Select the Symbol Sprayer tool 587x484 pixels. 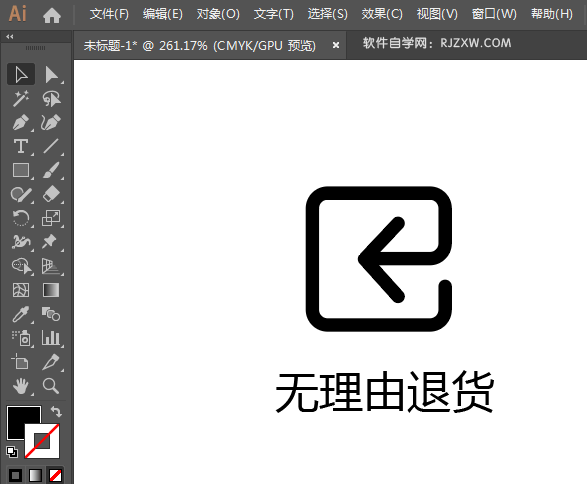(x=21, y=338)
